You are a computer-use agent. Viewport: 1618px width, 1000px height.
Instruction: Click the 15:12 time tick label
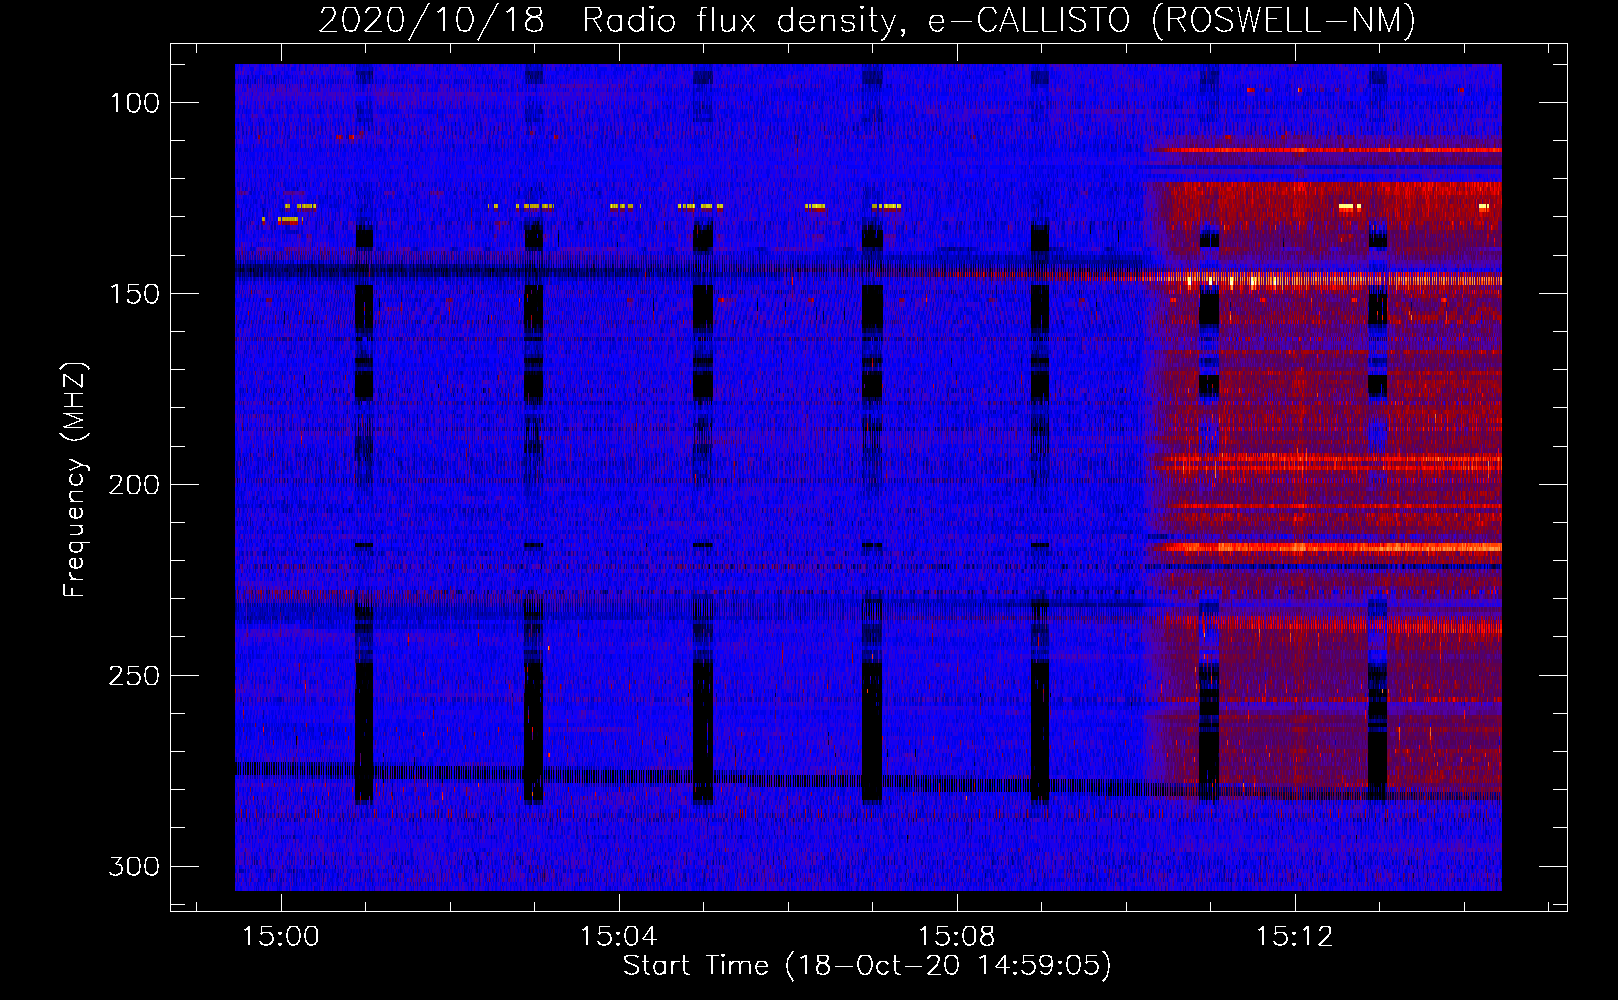click(1295, 937)
